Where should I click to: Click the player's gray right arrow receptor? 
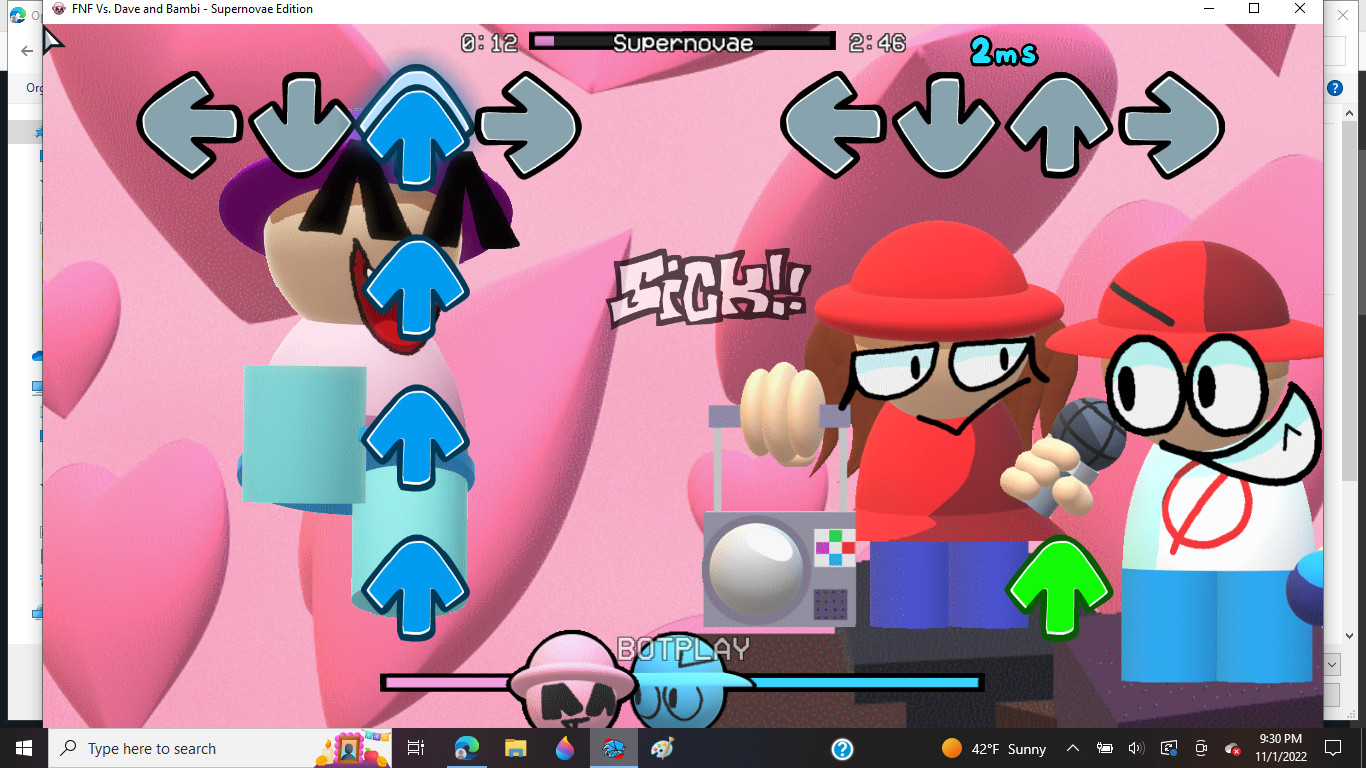point(1171,125)
